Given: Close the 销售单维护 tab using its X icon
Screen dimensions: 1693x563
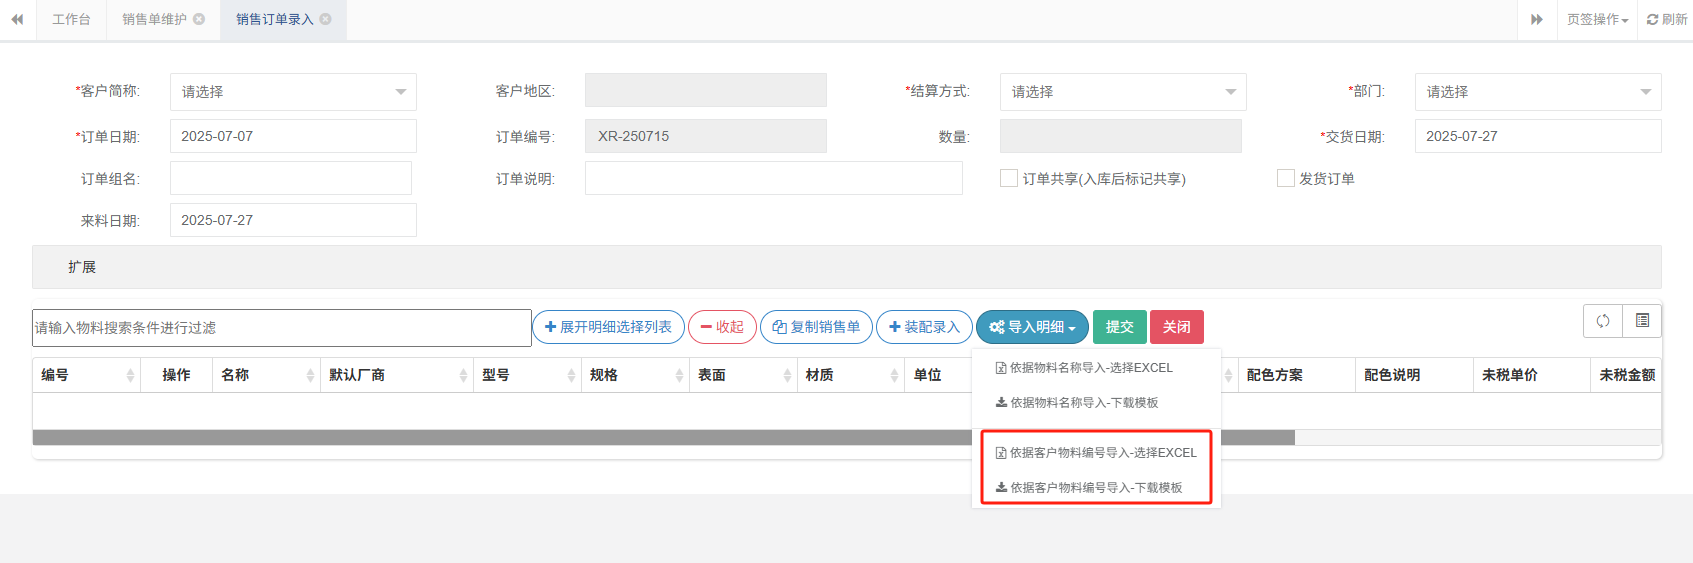Looking at the screenshot, I should 199,19.
